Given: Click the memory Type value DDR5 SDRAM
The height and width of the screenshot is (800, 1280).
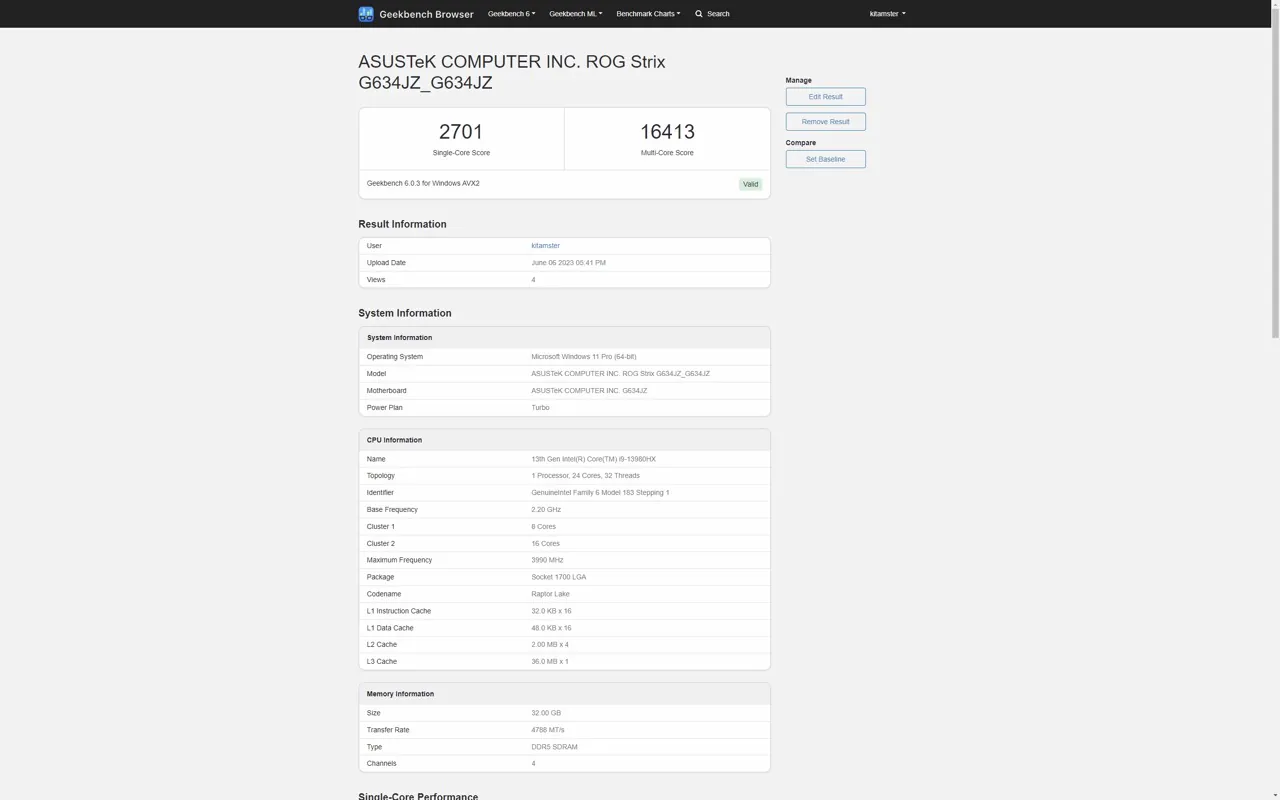Looking at the screenshot, I should point(554,747).
